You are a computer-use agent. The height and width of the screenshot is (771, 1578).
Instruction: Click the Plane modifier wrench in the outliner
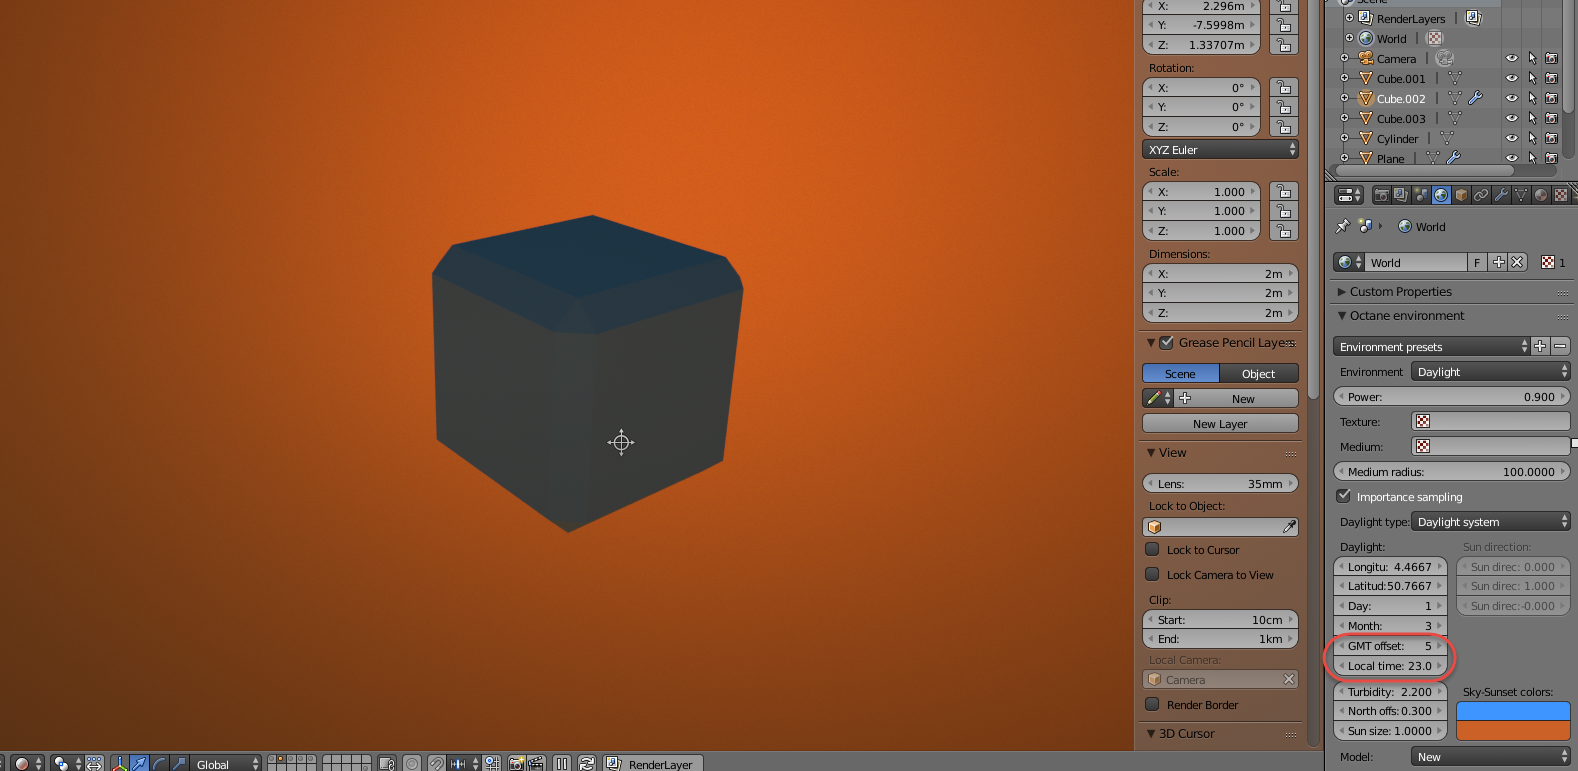pos(1453,158)
